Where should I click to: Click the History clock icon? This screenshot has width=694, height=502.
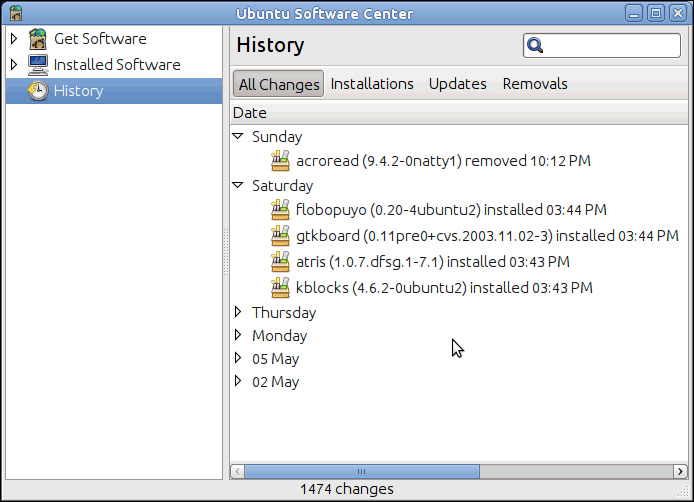tap(38, 91)
